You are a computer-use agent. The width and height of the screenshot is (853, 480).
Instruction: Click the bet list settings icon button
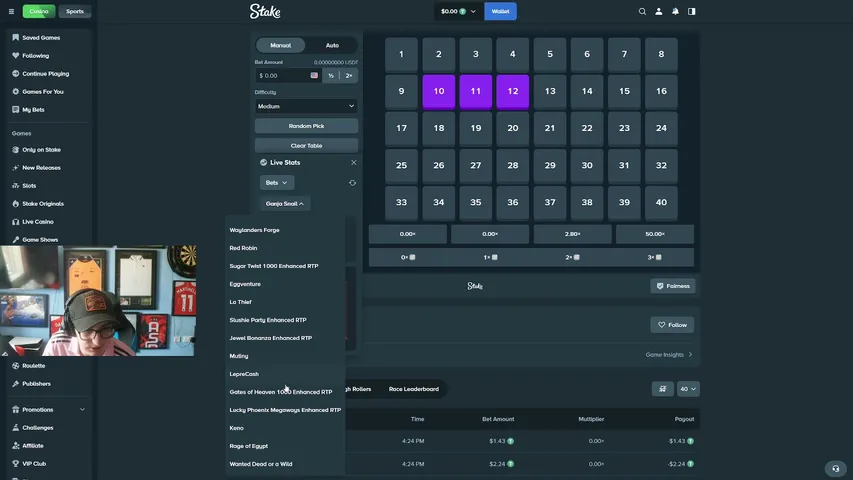coord(663,389)
